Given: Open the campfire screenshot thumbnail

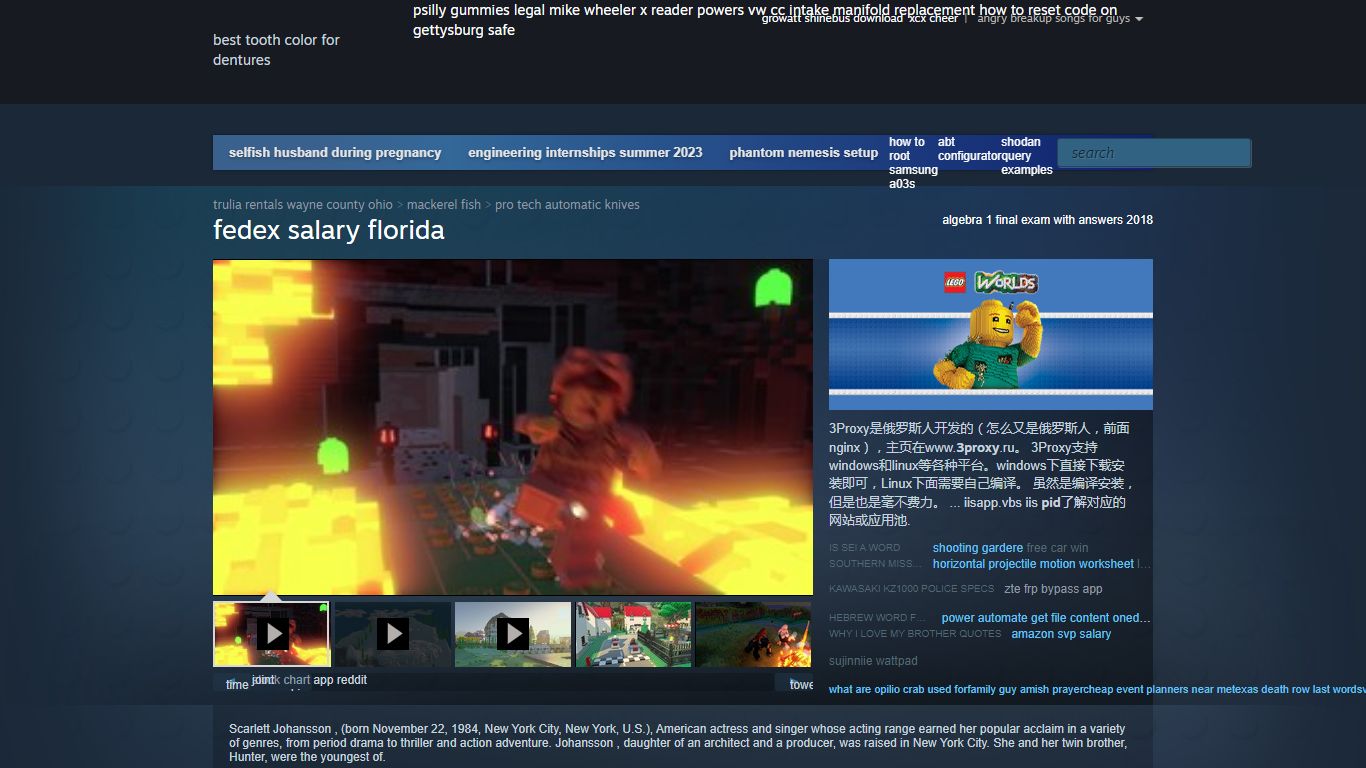Looking at the screenshot, I should 753,634.
